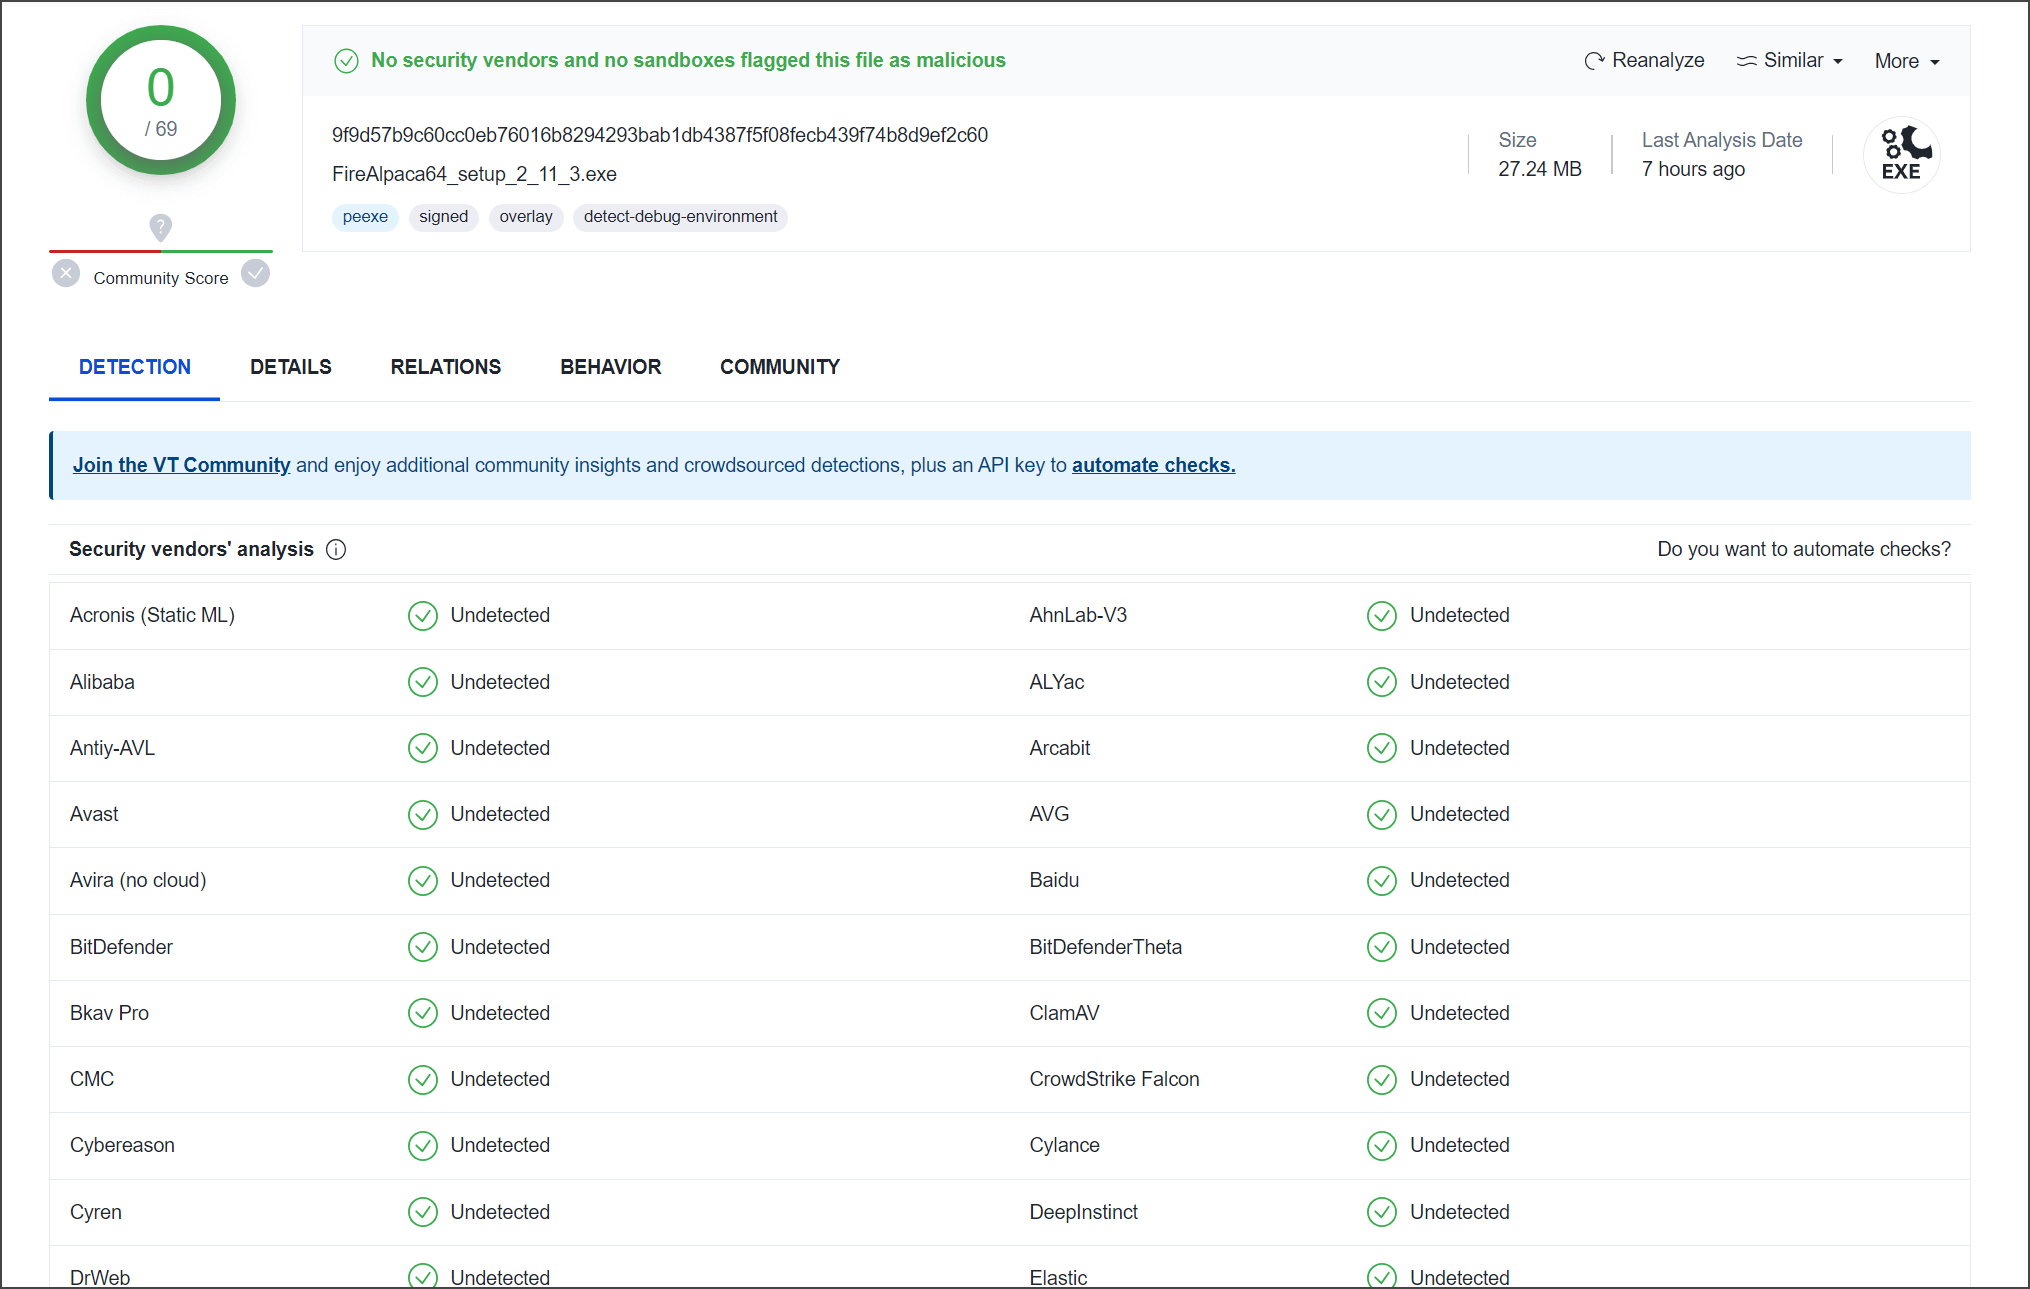
Task: Switch to the DETECTION tab
Action: tap(135, 367)
